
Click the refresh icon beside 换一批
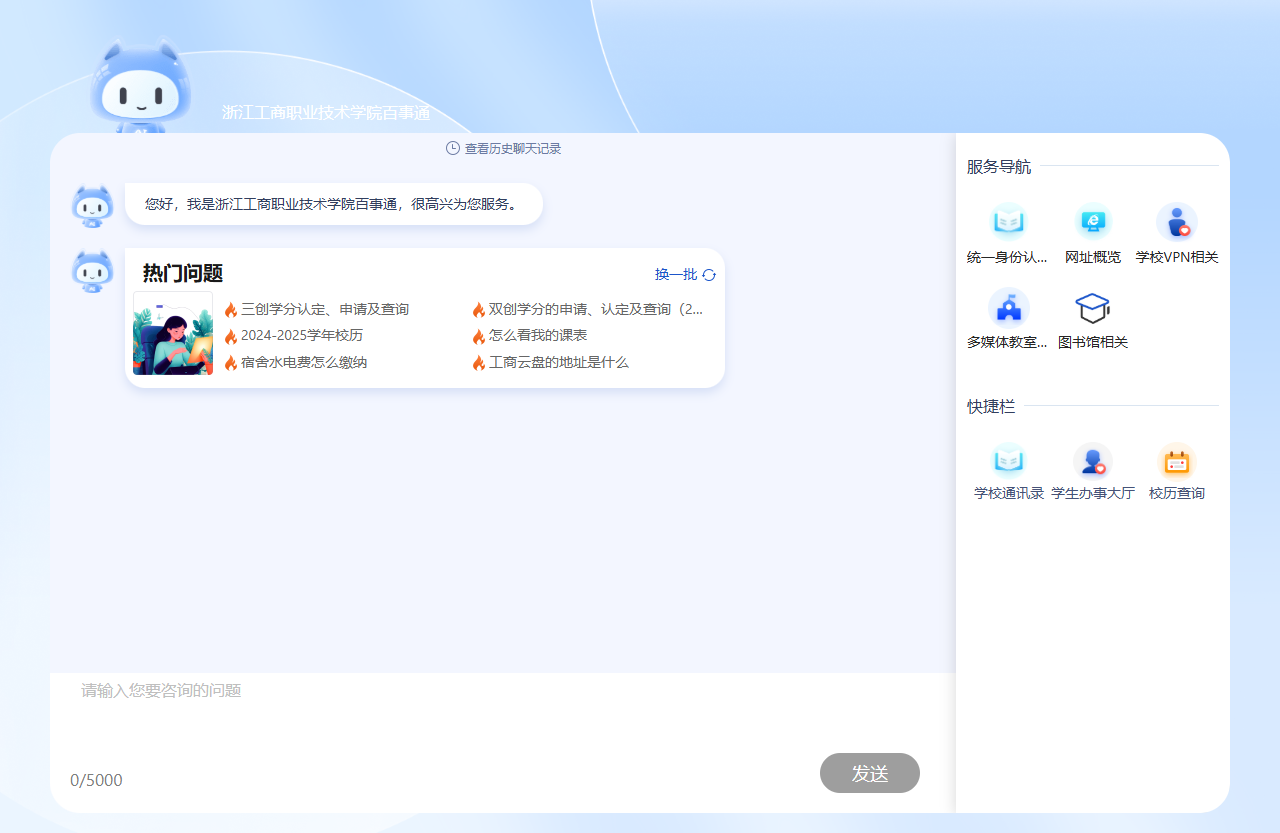709,275
